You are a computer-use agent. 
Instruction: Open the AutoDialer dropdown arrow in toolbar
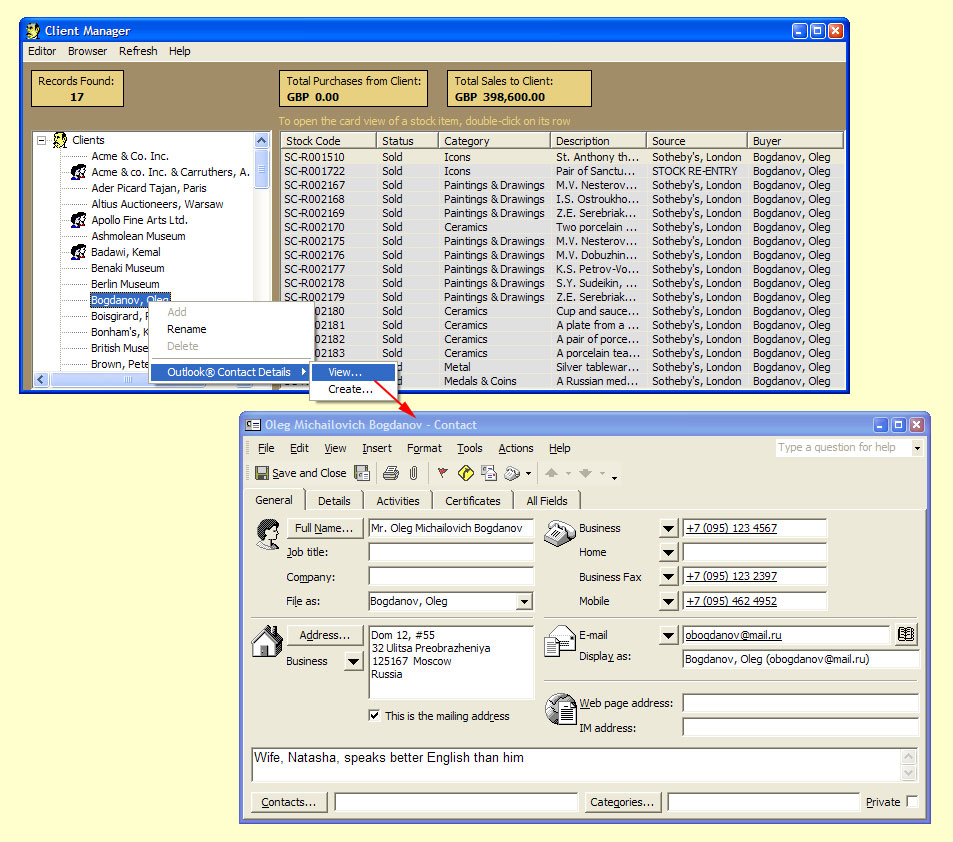528,474
